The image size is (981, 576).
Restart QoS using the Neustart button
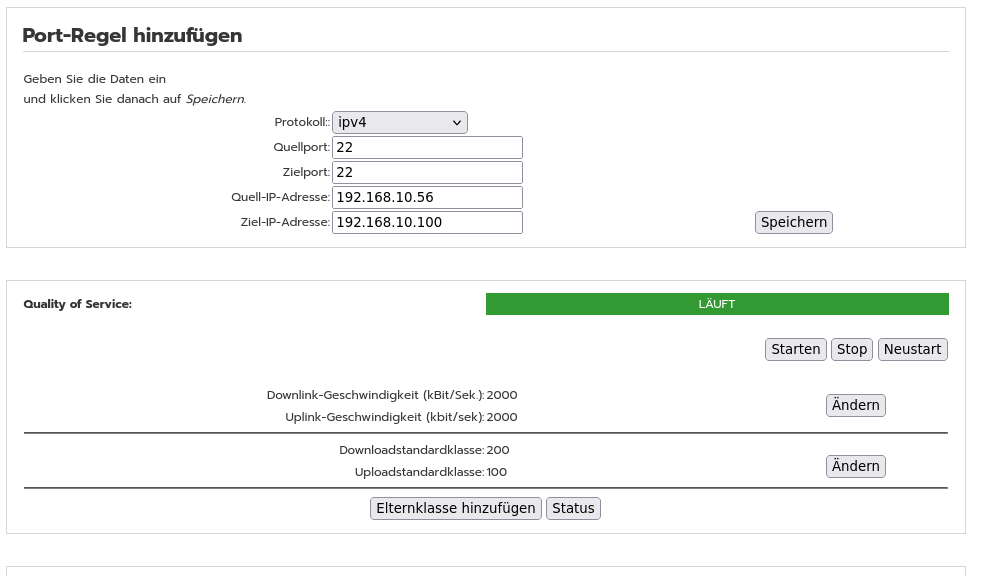click(912, 349)
